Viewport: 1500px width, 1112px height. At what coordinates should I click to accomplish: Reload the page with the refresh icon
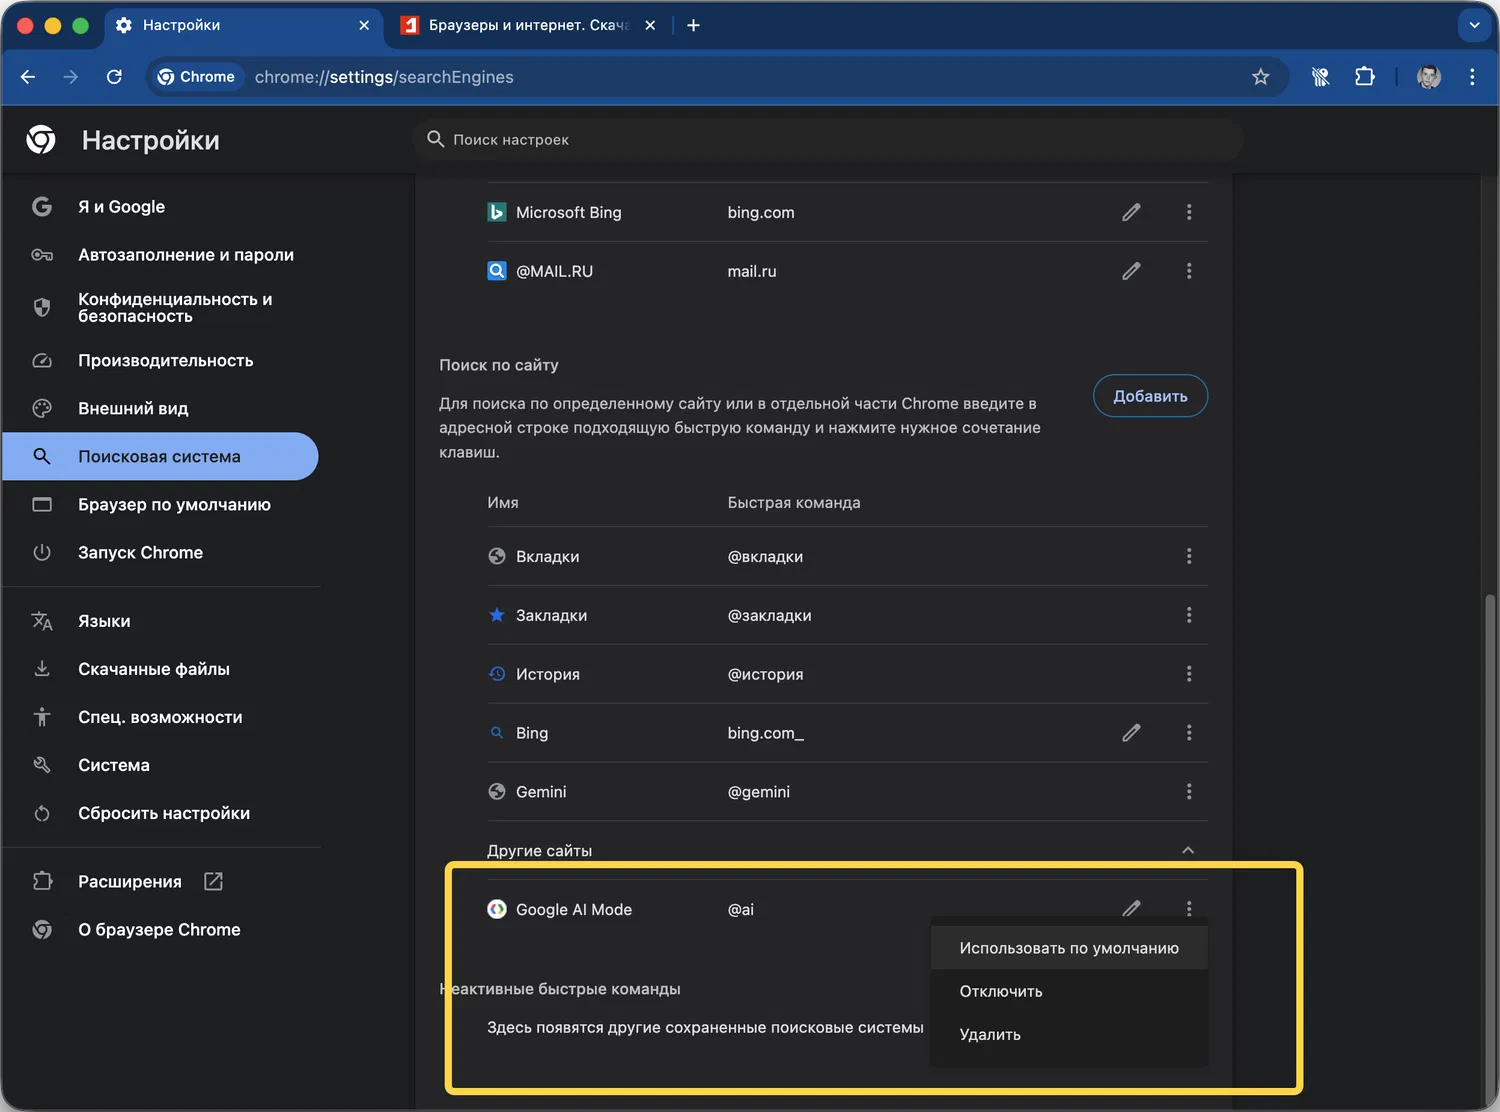(114, 77)
